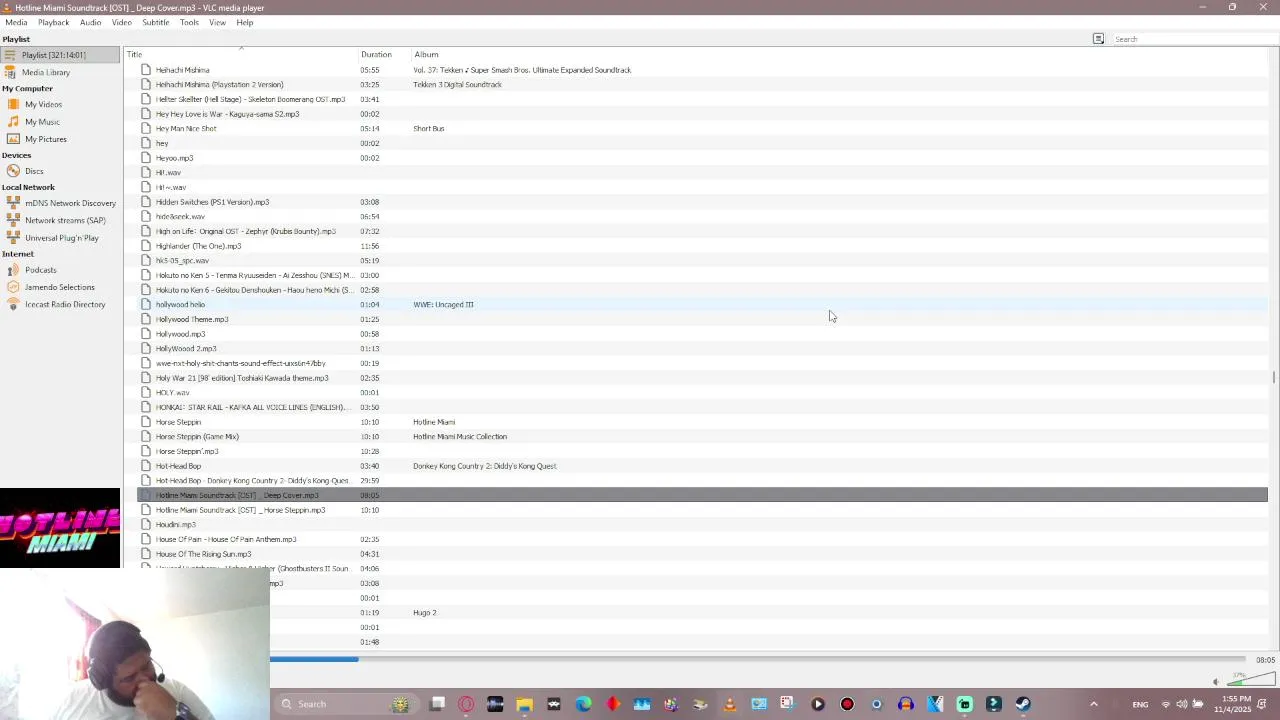Click Jamendo Selections icon

[x=13, y=287]
